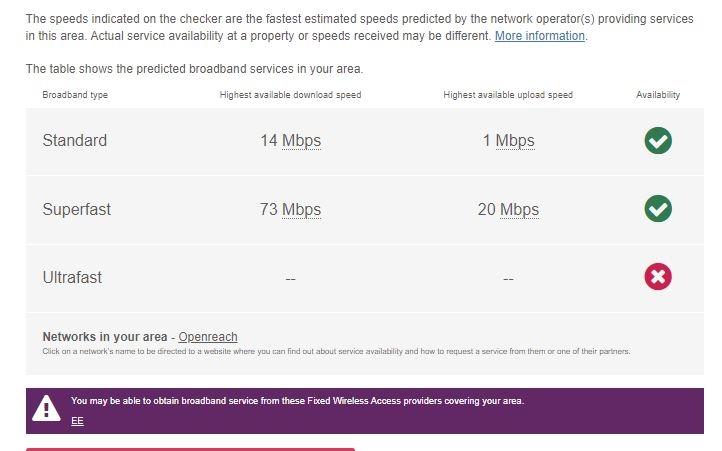Follow the EE provider link
The image size is (722, 451).
point(77,421)
